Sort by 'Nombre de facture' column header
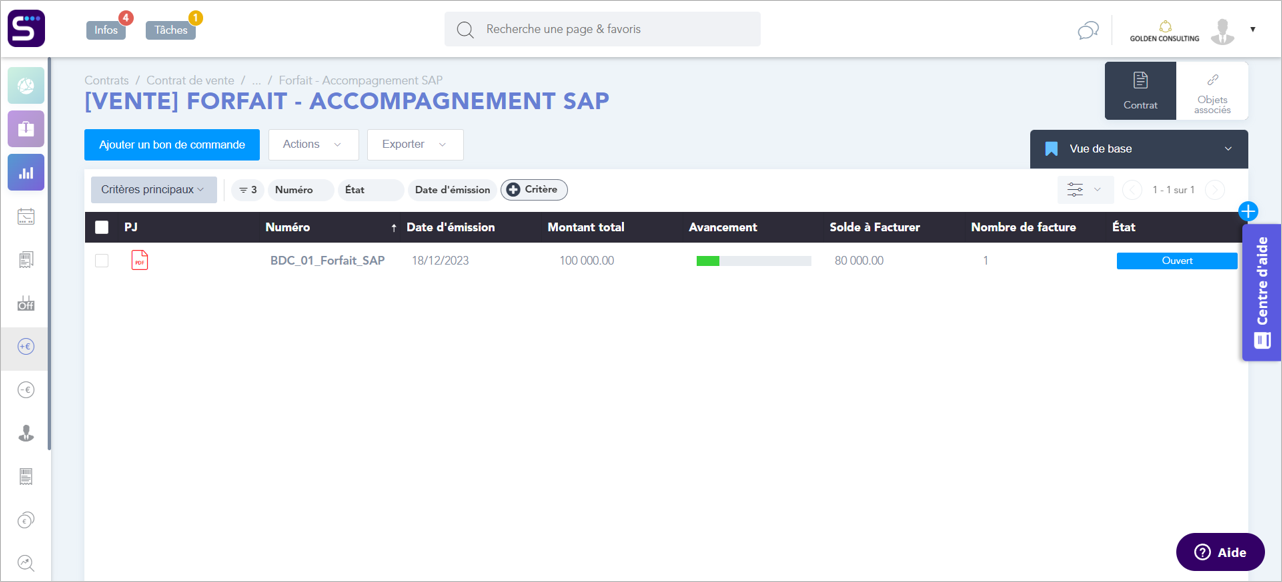1282x582 pixels. [1023, 227]
